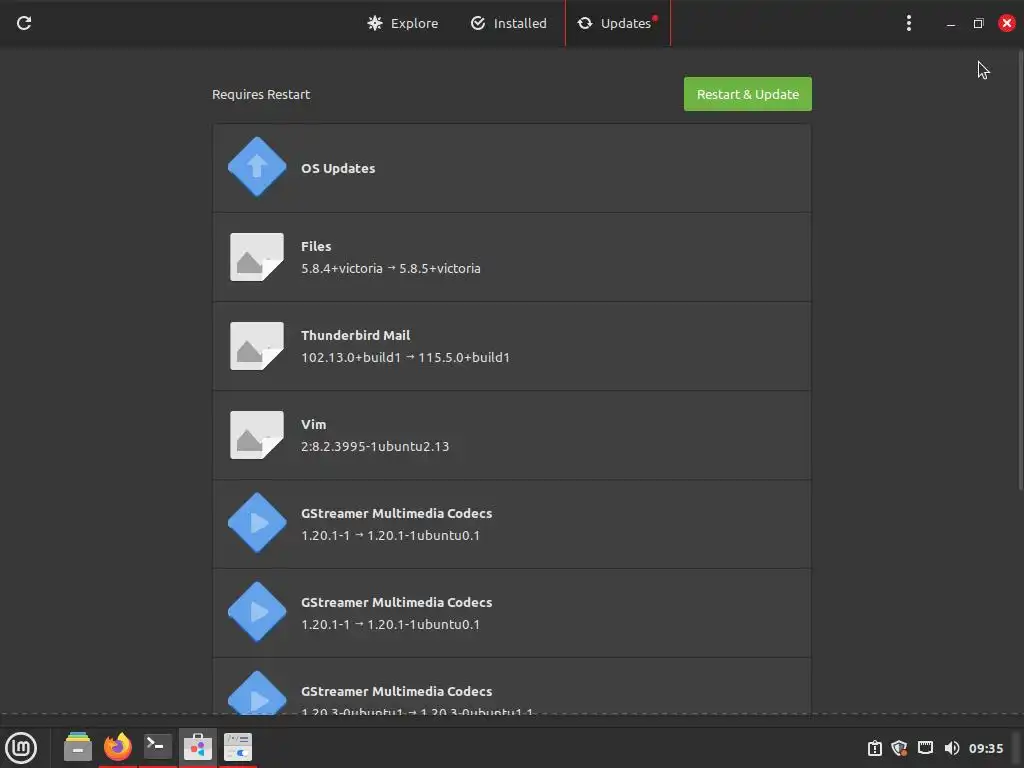Launch the file manager from the panel

tap(78, 746)
